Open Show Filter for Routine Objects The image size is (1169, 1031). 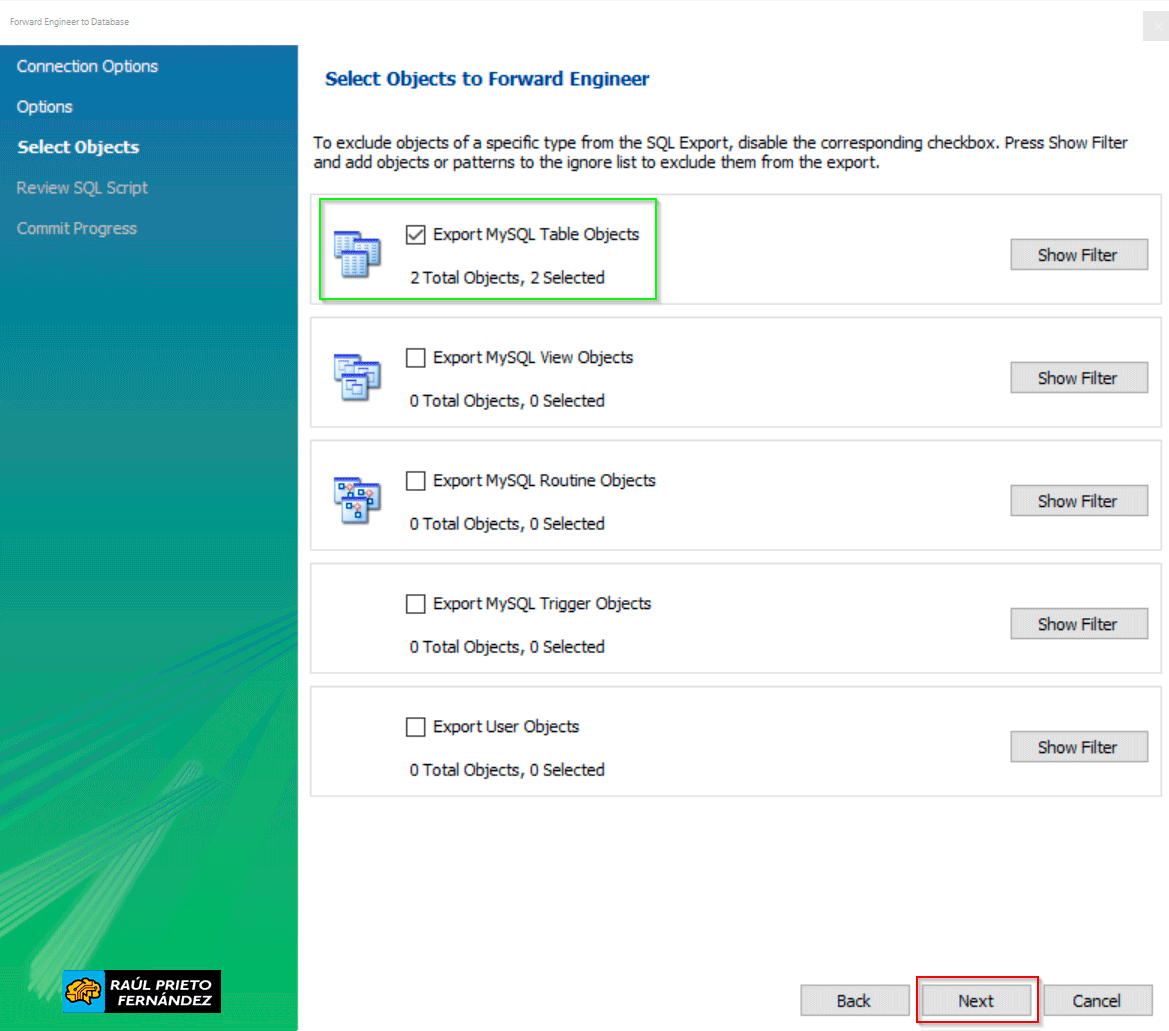click(x=1078, y=501)
